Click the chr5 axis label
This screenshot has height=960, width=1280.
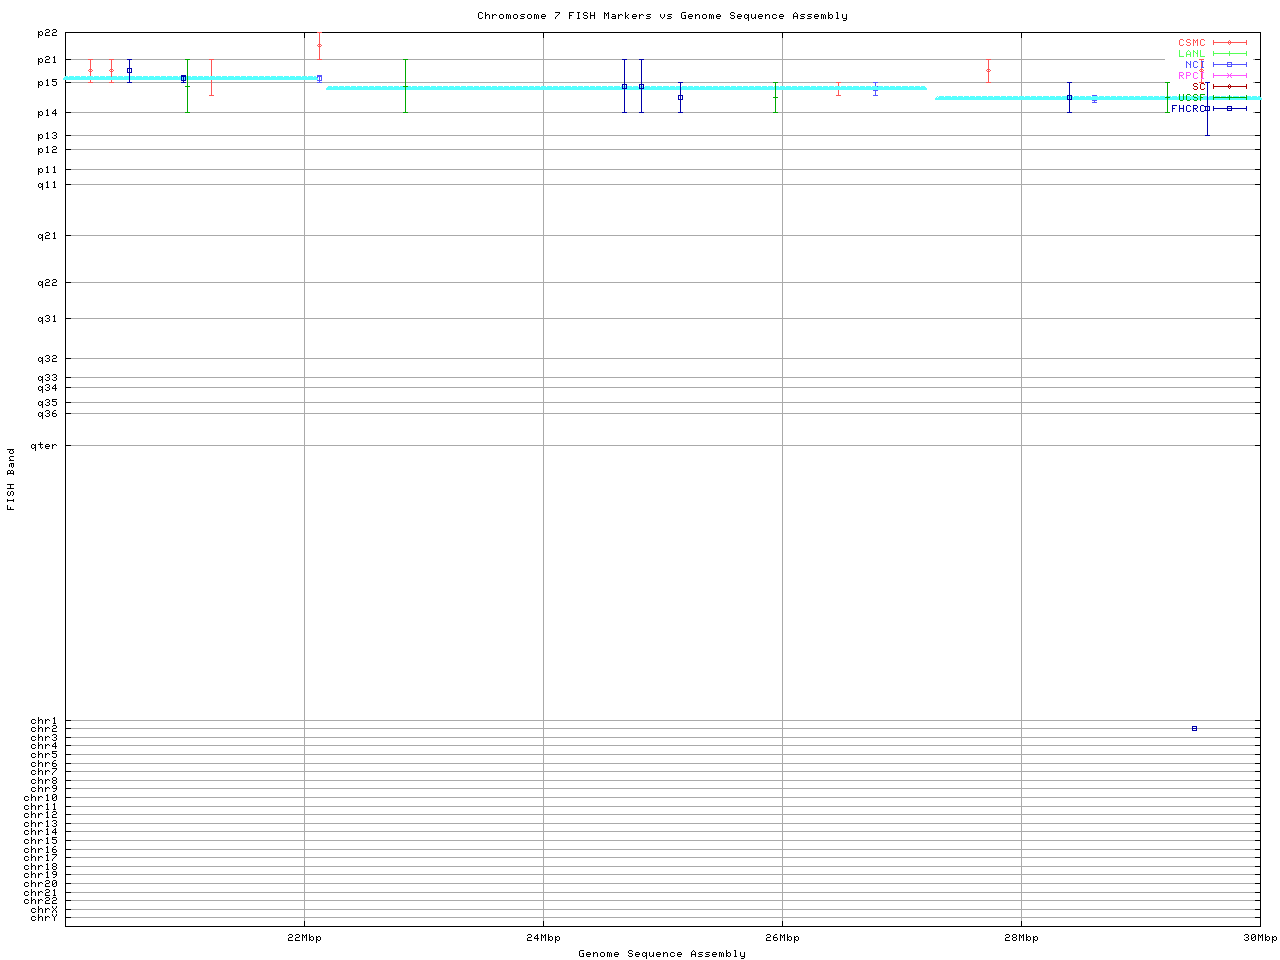[x=44, y=755]
